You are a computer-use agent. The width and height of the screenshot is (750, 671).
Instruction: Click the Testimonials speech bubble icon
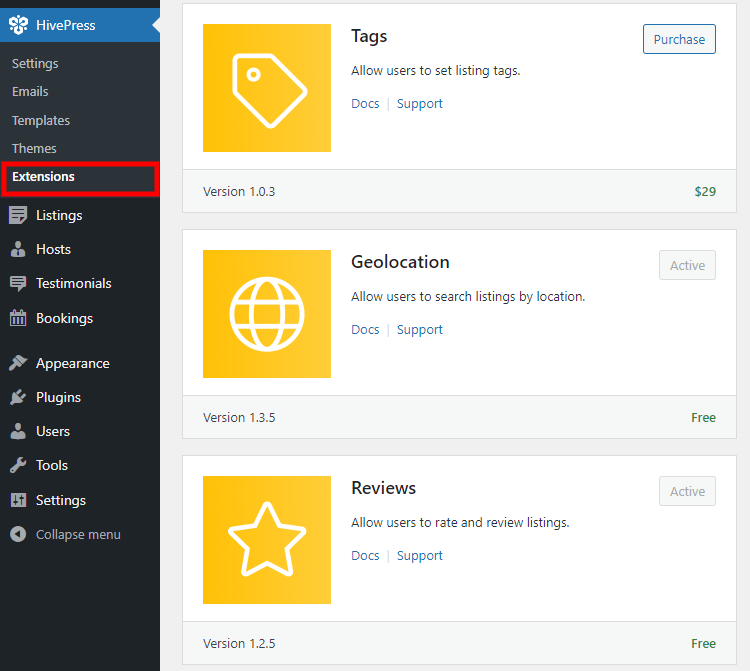pyautogui.click(x=18, y=283)
